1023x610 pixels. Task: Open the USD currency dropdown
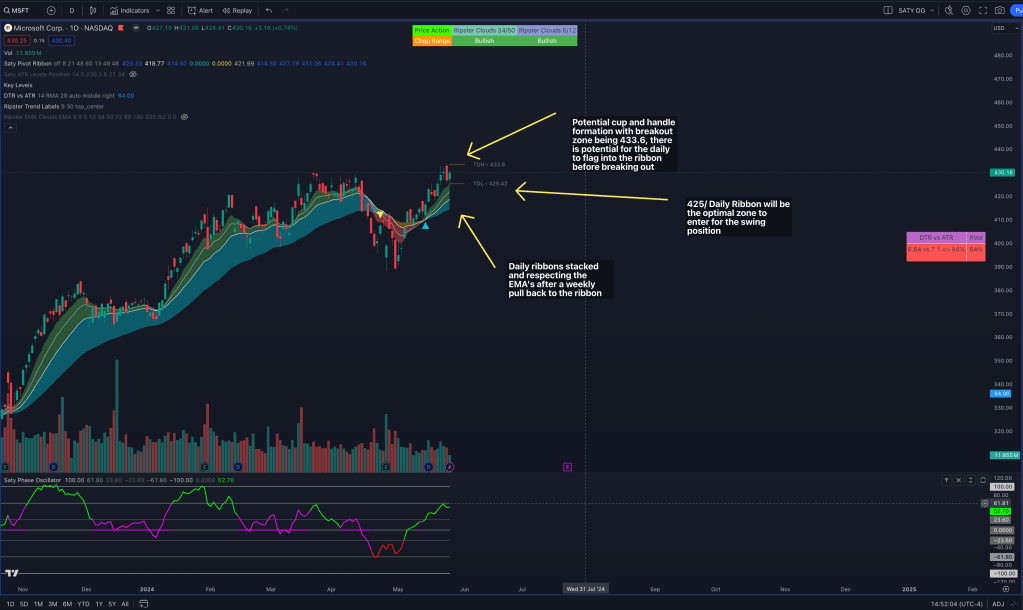click(999, 28)
